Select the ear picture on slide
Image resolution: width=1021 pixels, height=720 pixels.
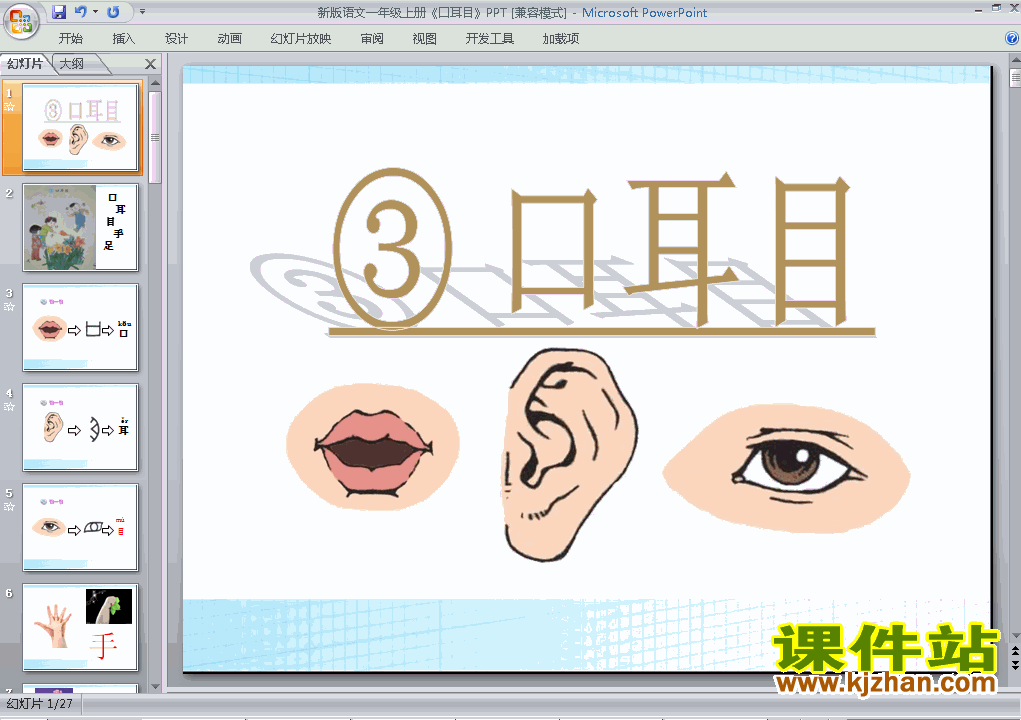click(570, 456)
